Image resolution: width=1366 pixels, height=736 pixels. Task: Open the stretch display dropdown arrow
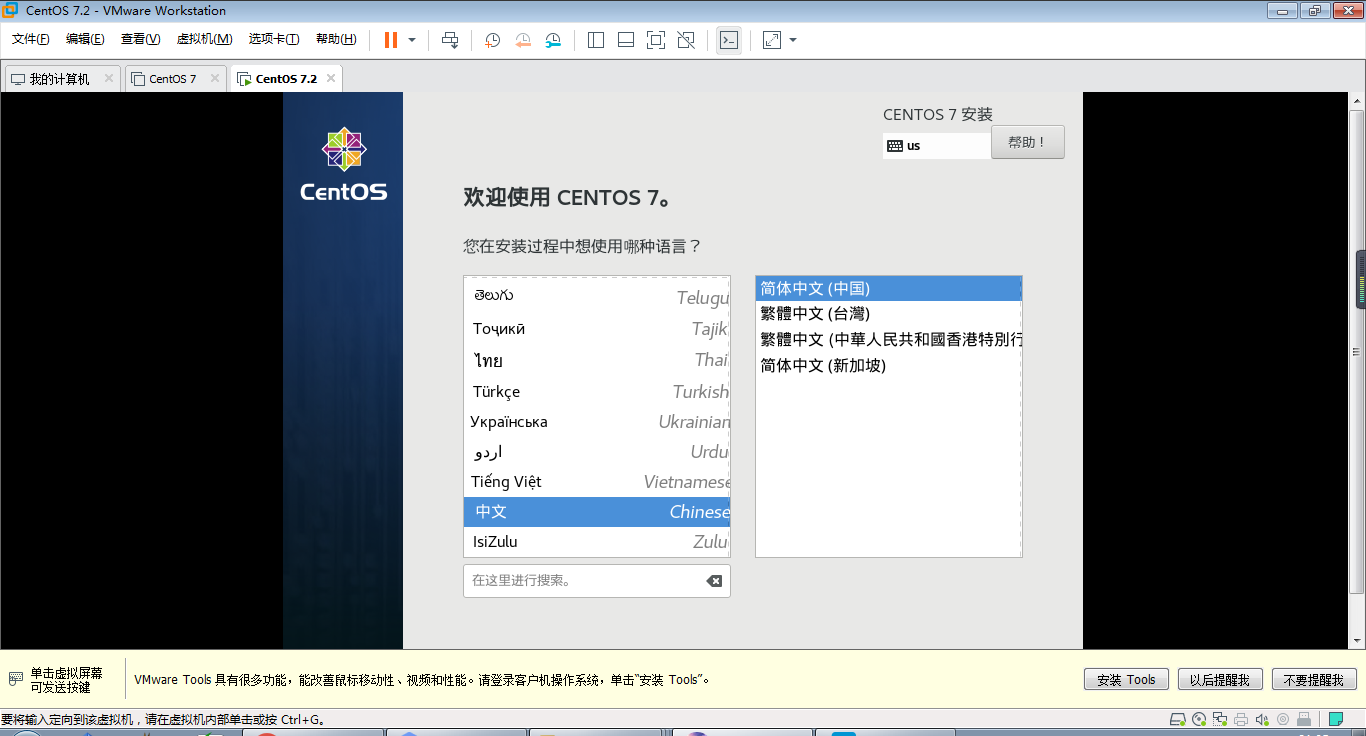793,40
